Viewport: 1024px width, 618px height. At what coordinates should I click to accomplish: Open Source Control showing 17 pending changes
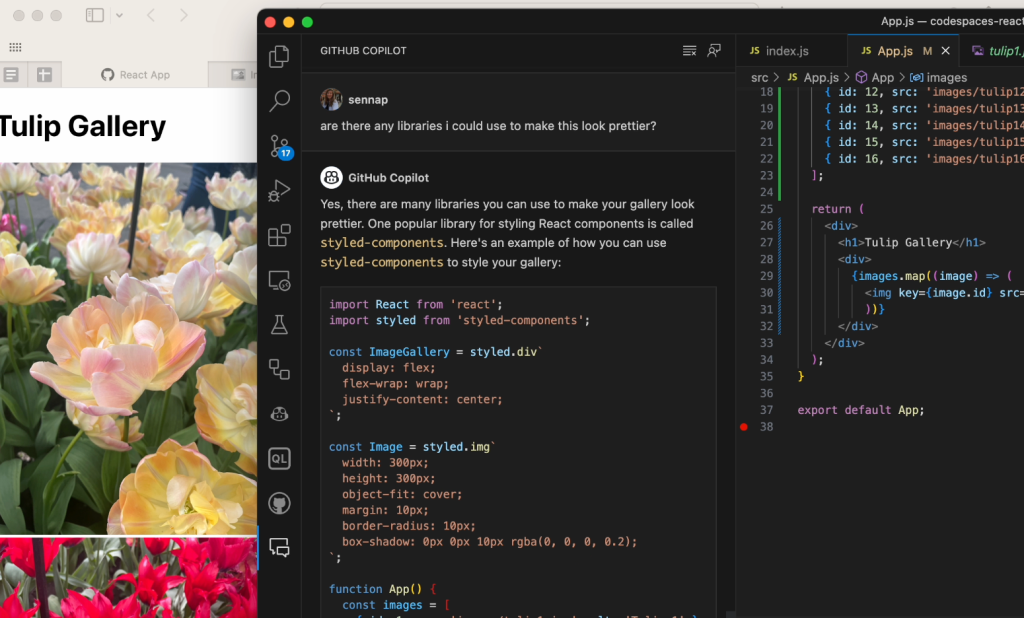click(x=279, y=146)
